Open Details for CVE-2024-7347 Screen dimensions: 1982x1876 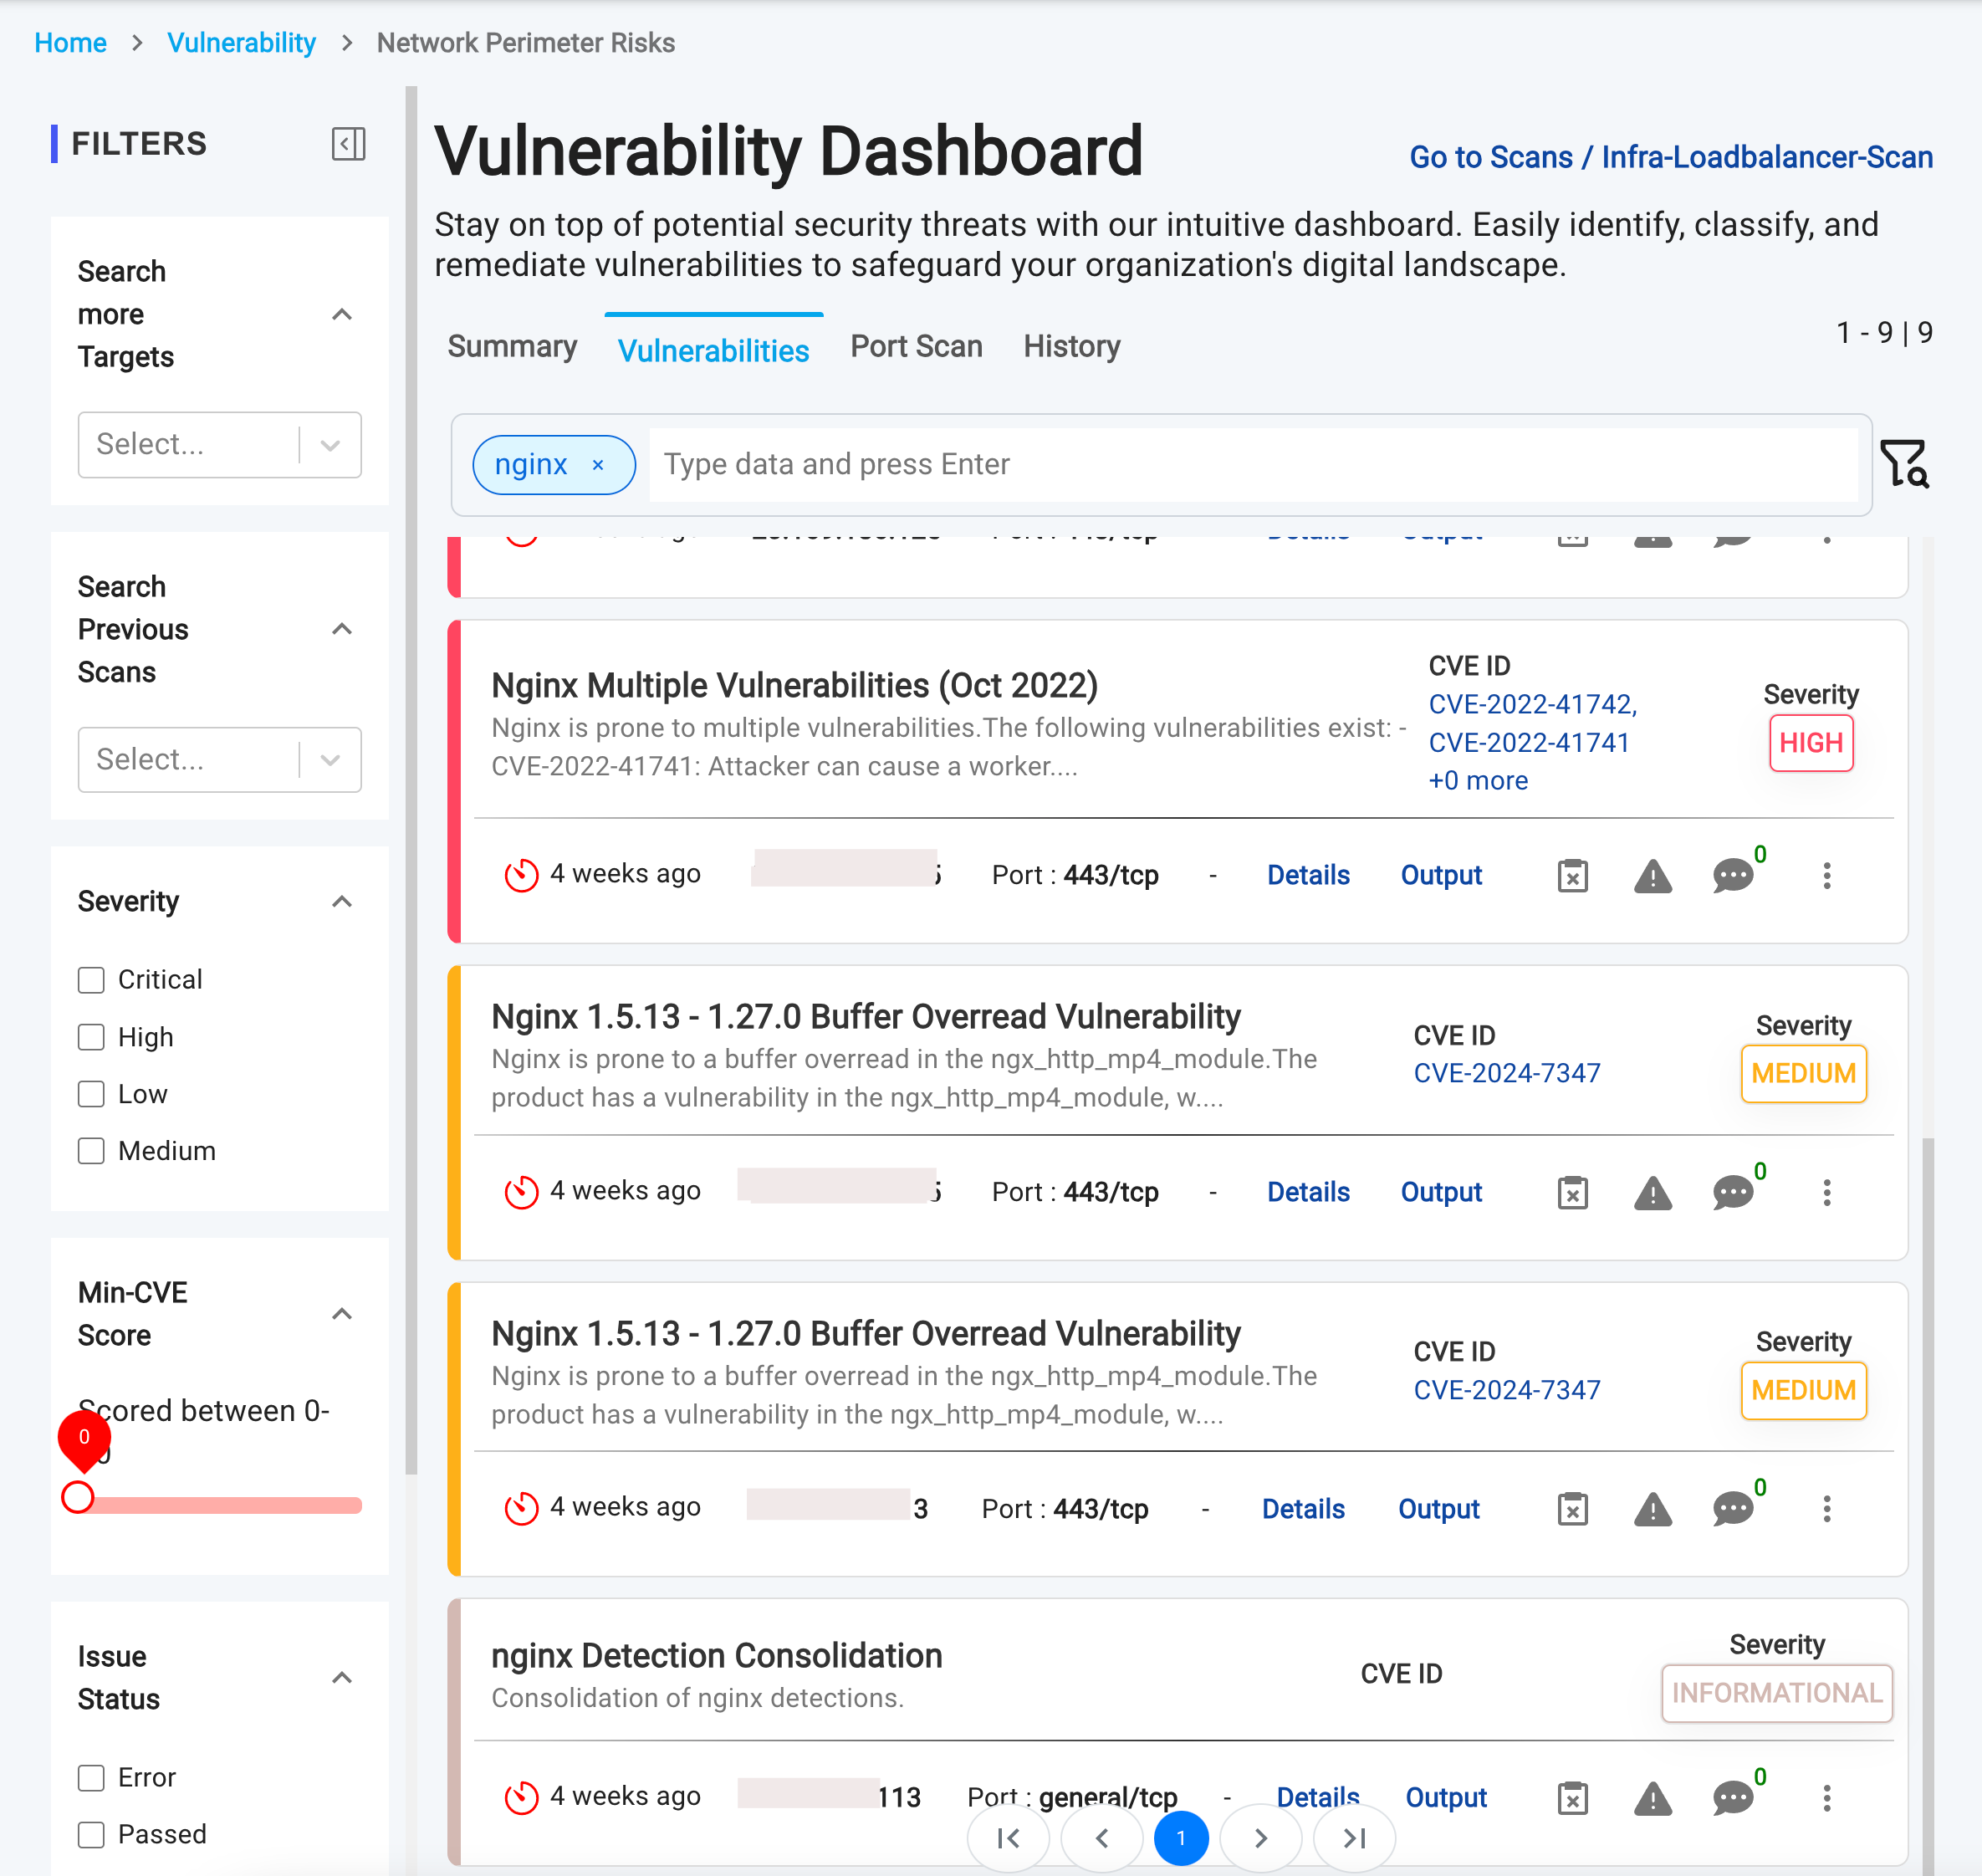[x=1309, y=1192]
